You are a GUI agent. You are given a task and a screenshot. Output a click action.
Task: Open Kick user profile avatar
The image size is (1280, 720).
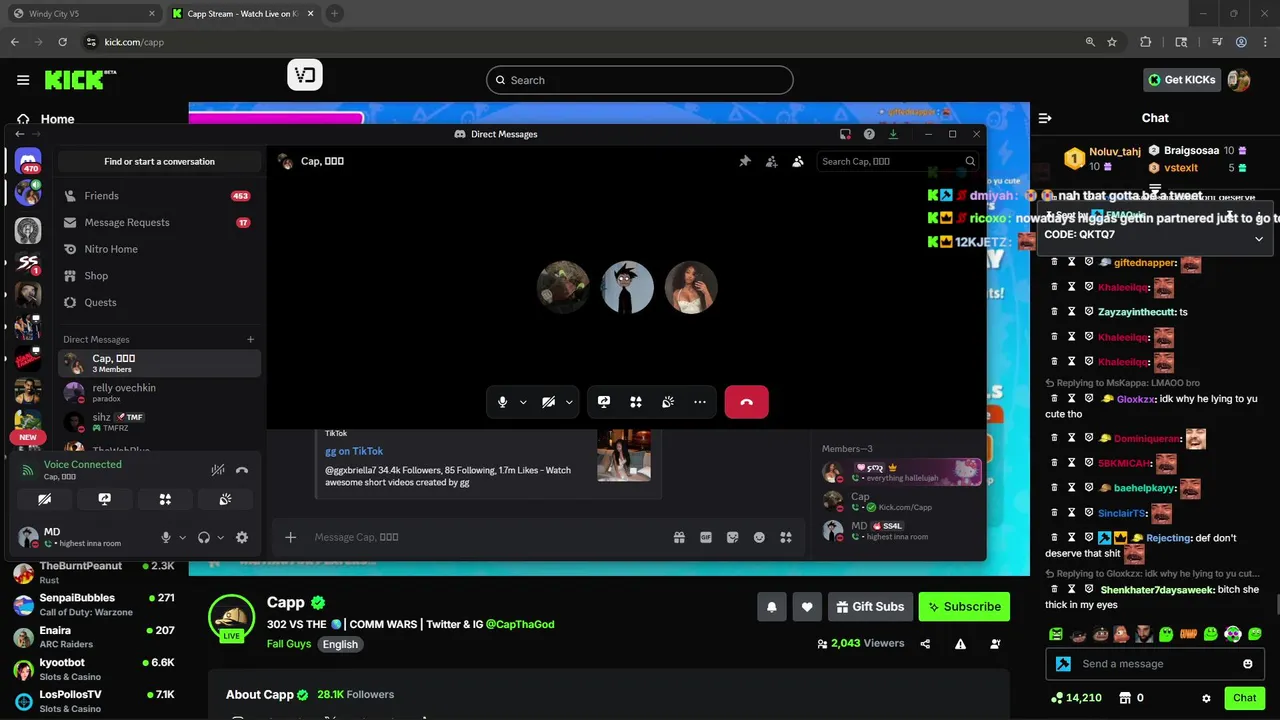[1239, 80]
